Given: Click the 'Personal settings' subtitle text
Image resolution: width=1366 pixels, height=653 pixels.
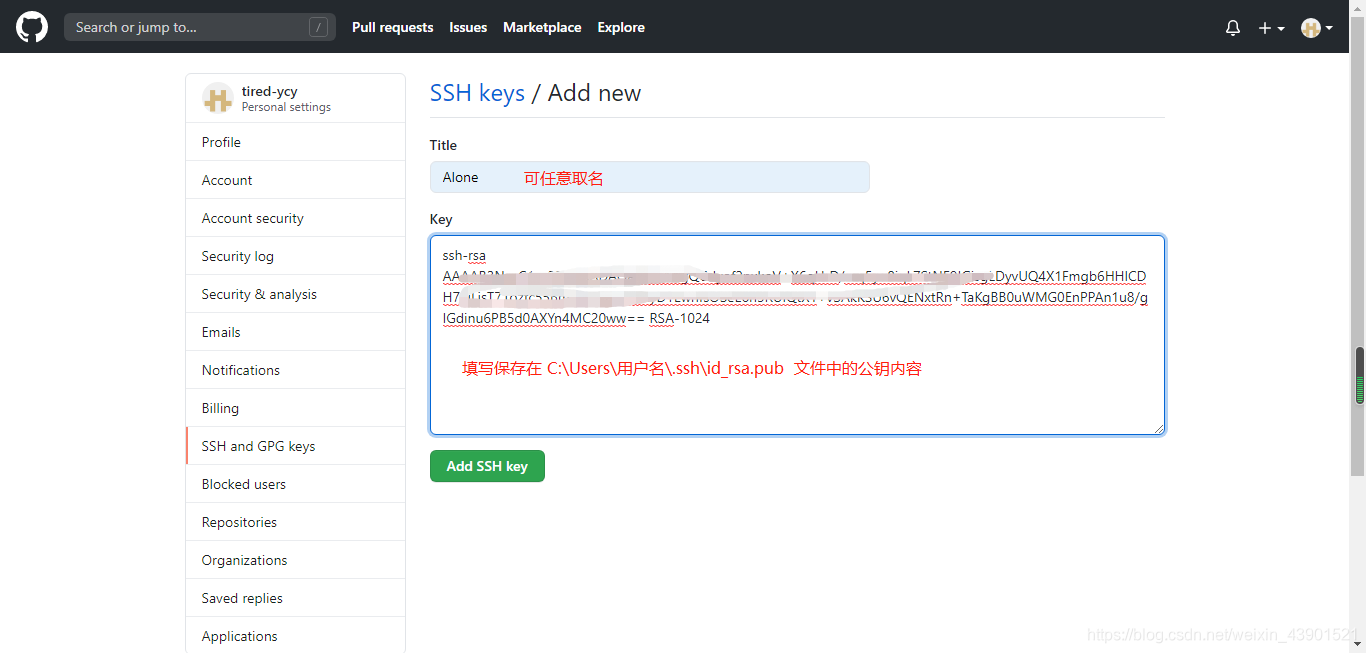Looking at the screenshot, I should click(x=286, y=107).
